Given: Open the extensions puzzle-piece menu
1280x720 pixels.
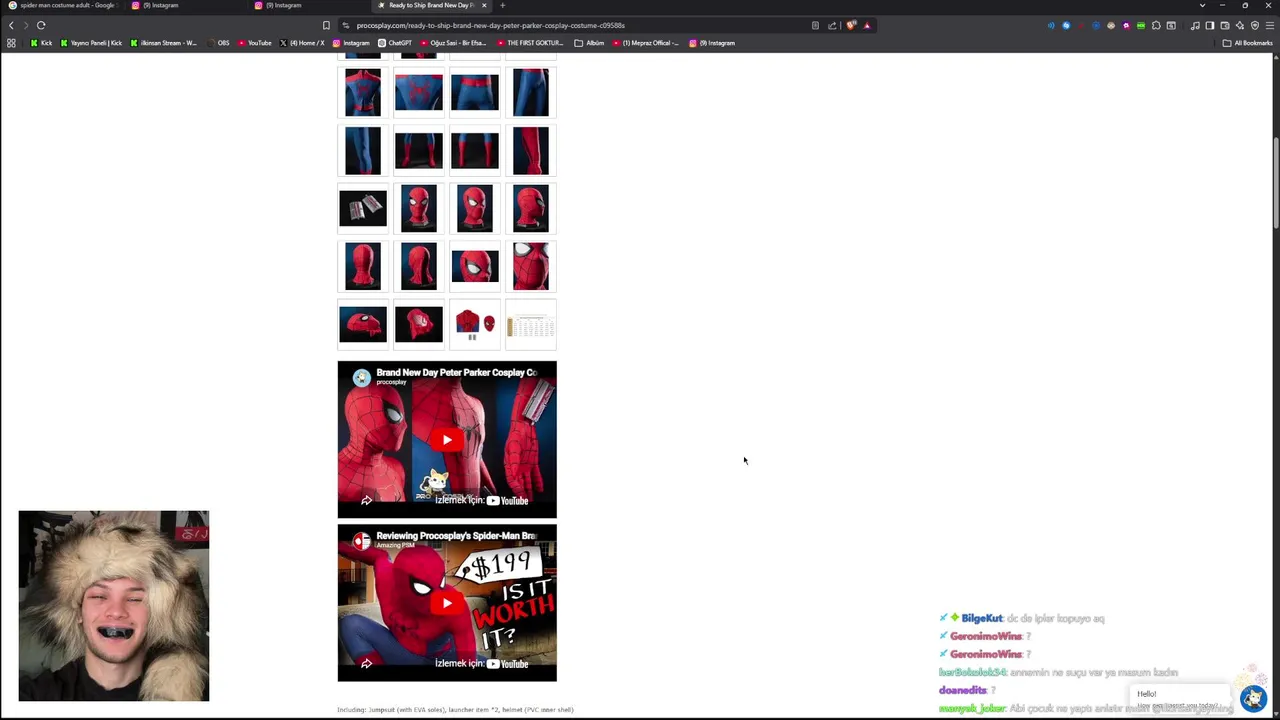Looking at the screenshot, I should pos(1156,25).
